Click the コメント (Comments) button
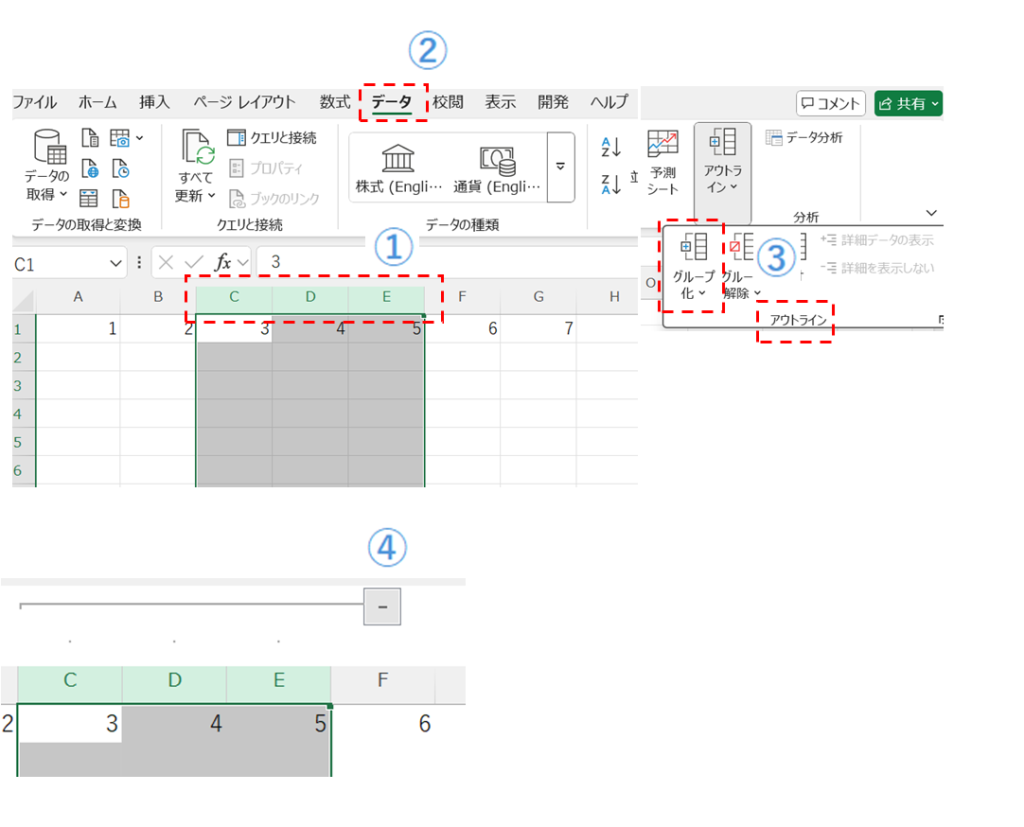1024x827 pixels. 830,103
